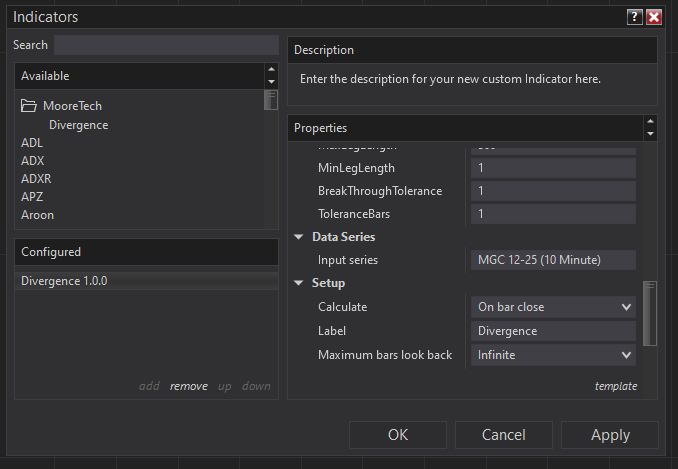Image resolution: width=678 pixels, height=469 pixels.
Task: Edit the Label field value
Action: [x=553, y=331]
